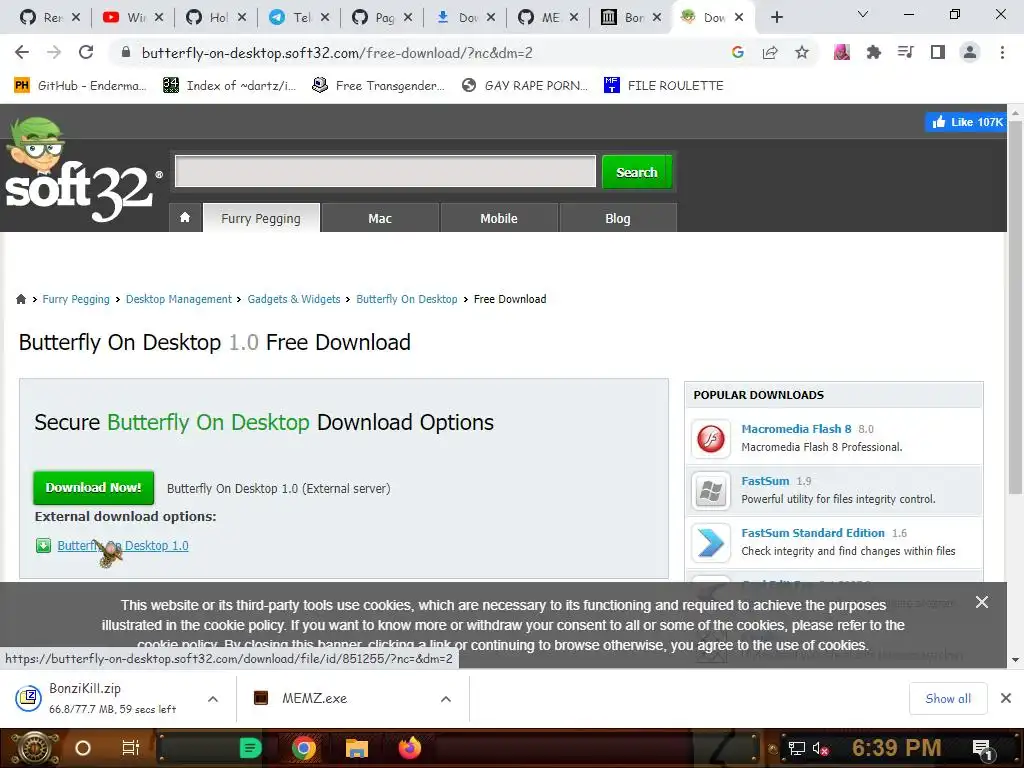Click the green Search button
1024x768 pixels.
637,172
